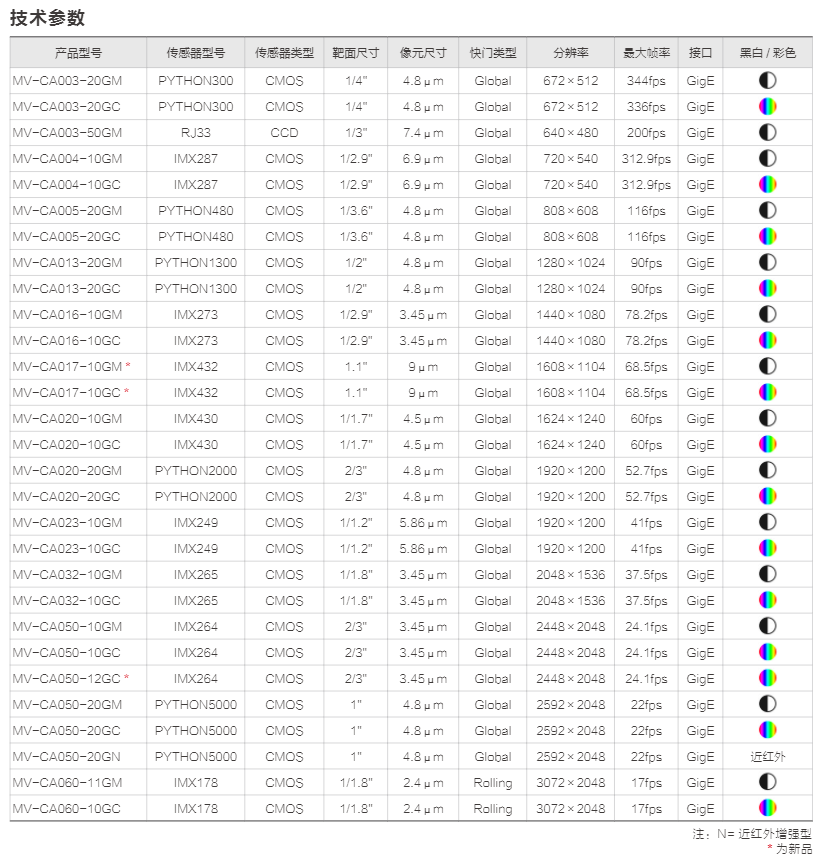Click the 近红外 label in MV-CA050-20GN row
Viewport: 822px width, 859px height.
[x=767, y=757]
